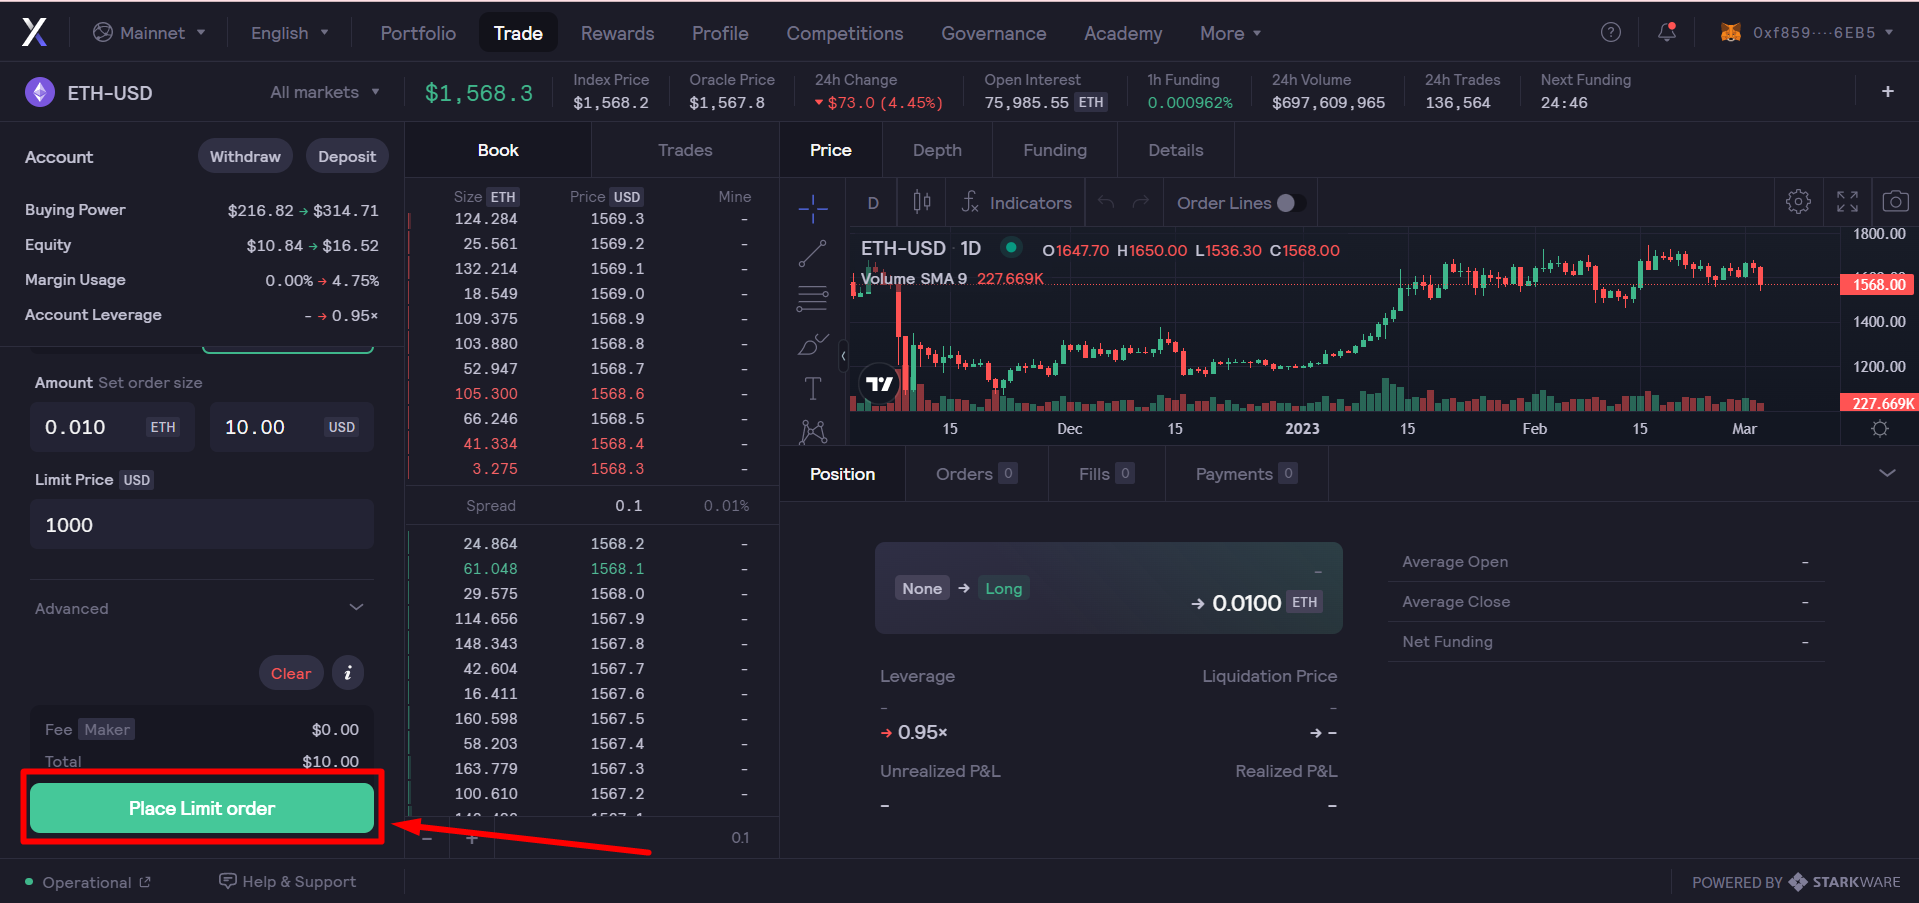
Task: Open the Orders tab
Action: [x=976, y=474]
